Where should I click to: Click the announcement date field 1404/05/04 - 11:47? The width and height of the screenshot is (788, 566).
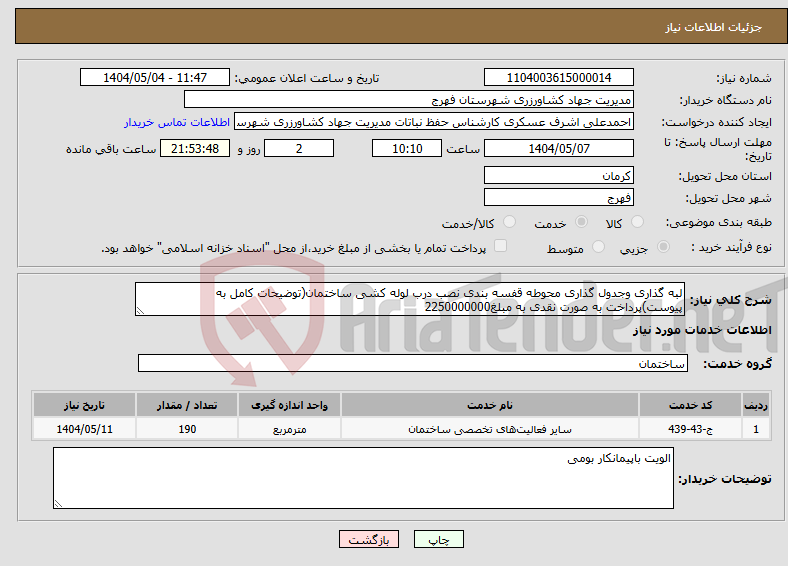pyautogui.click(x=155, y=77)
